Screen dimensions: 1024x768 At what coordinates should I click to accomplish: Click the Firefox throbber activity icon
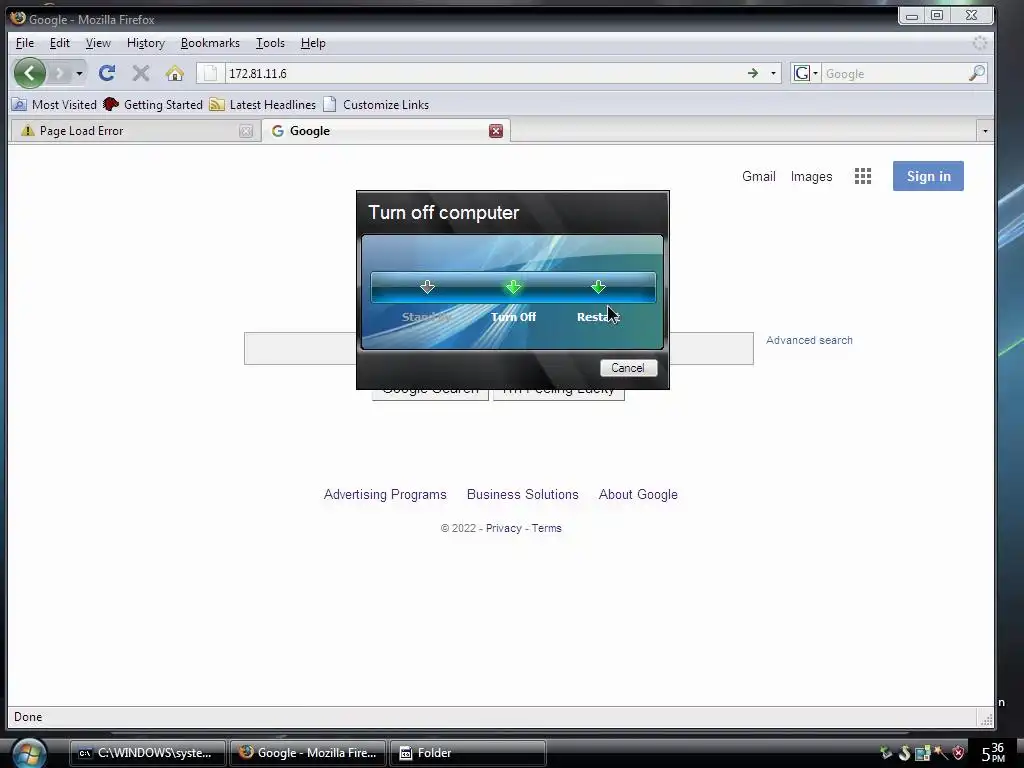tap(980, 43)
